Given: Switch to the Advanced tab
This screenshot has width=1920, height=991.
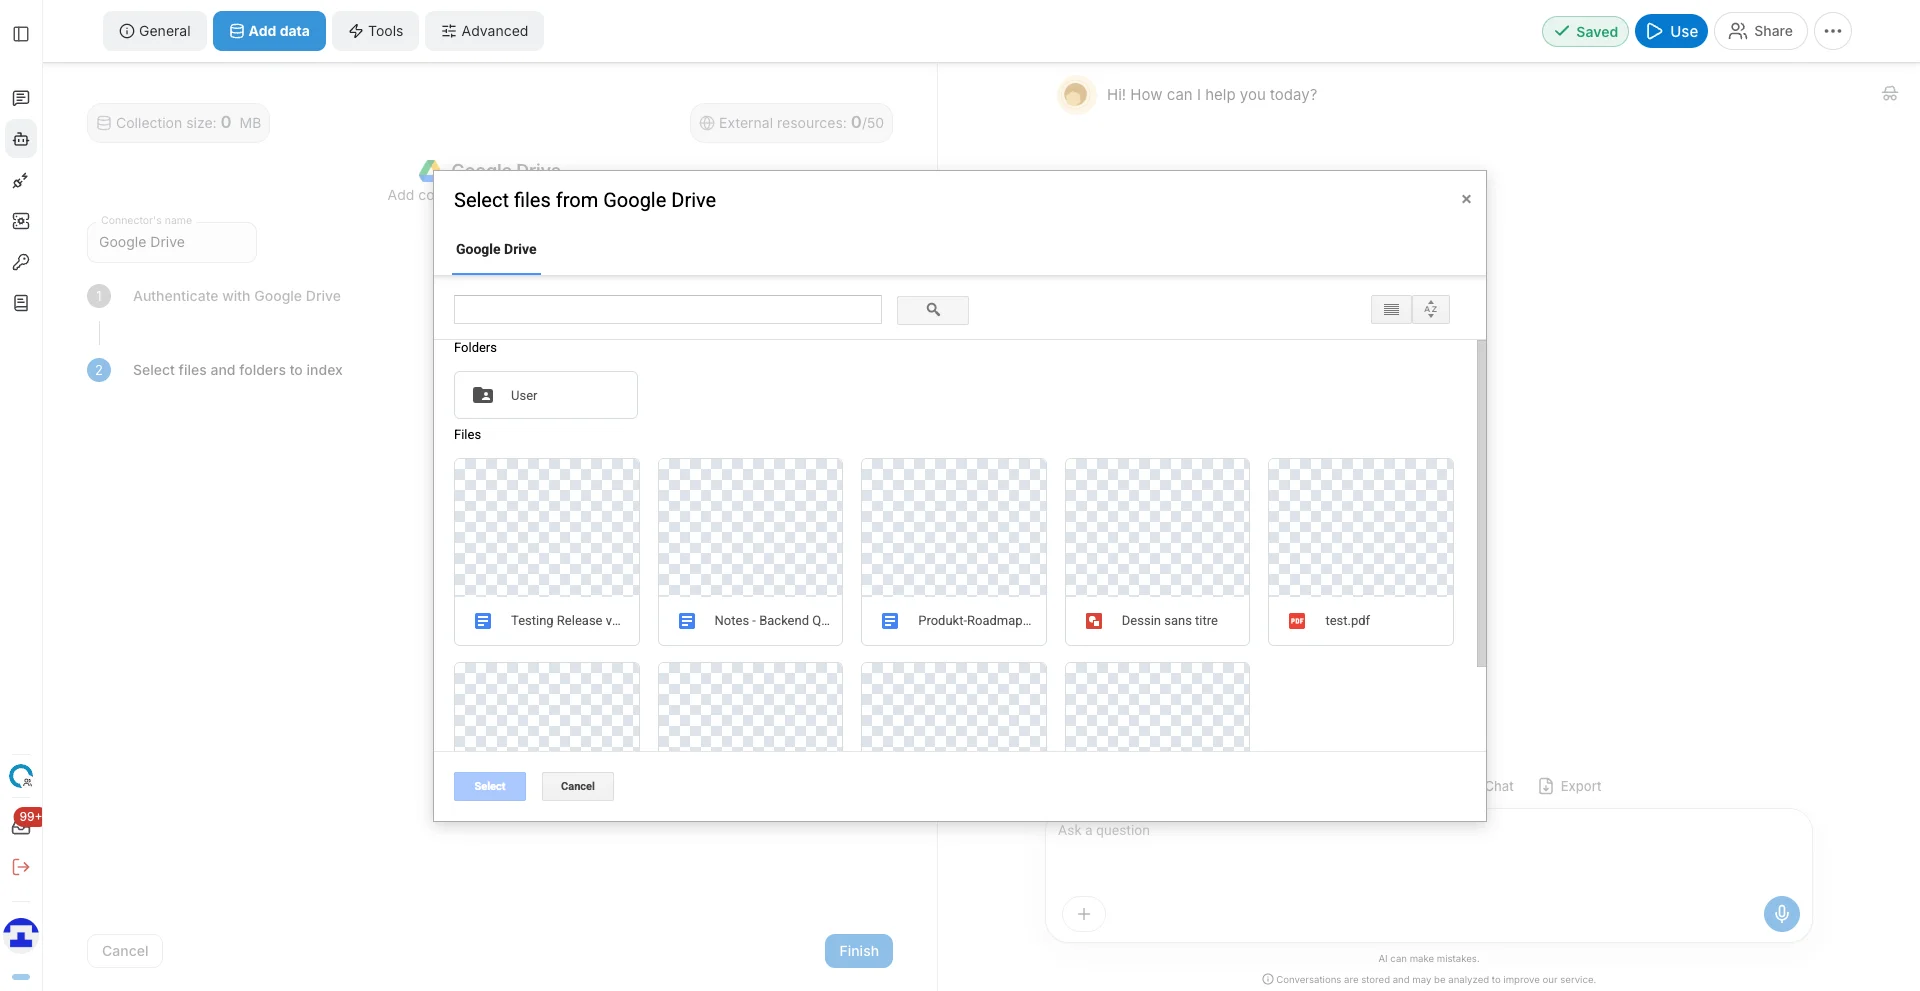Looking at the screenshot, I should tap(484, 31).
